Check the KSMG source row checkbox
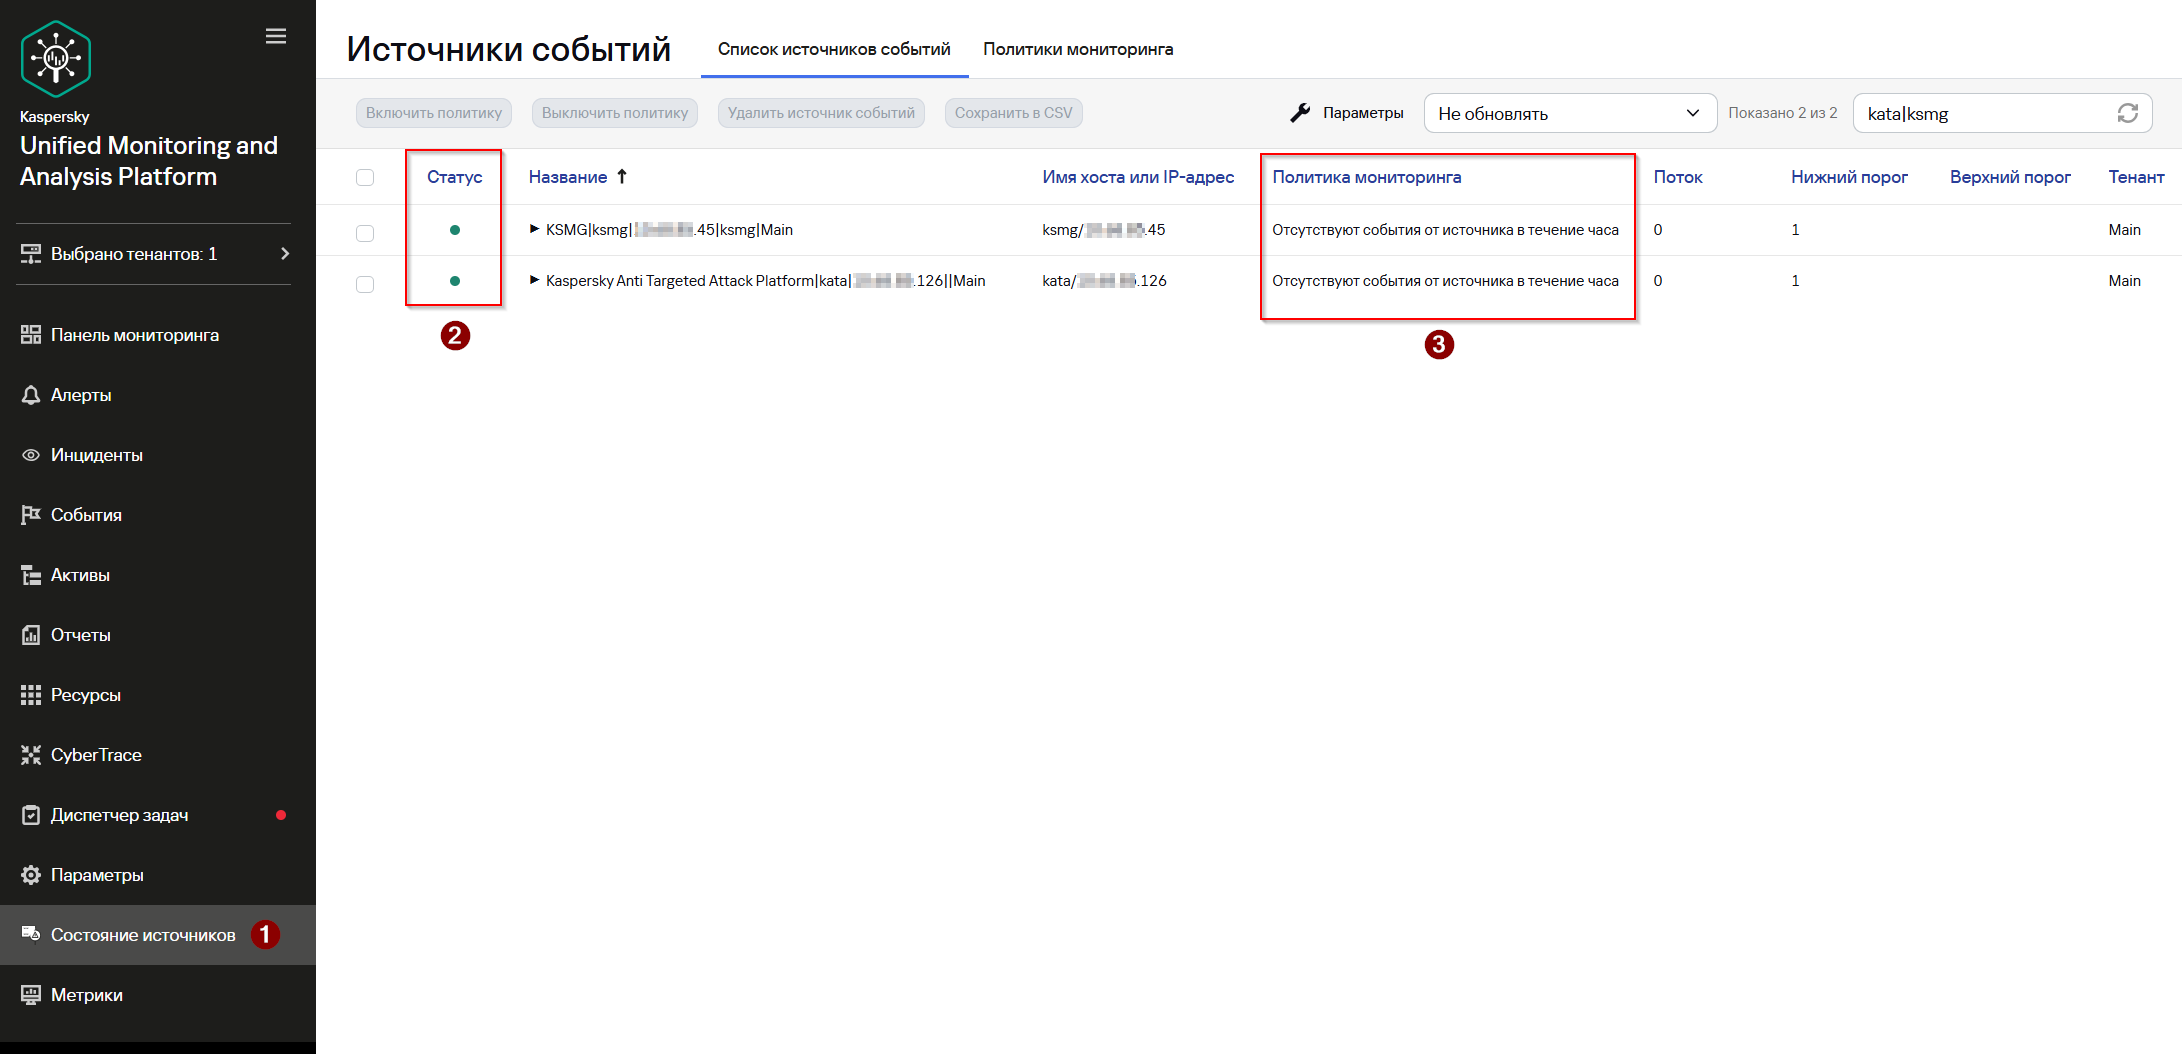This screenshot has width=2182, height=1054. tap(365, 233)
